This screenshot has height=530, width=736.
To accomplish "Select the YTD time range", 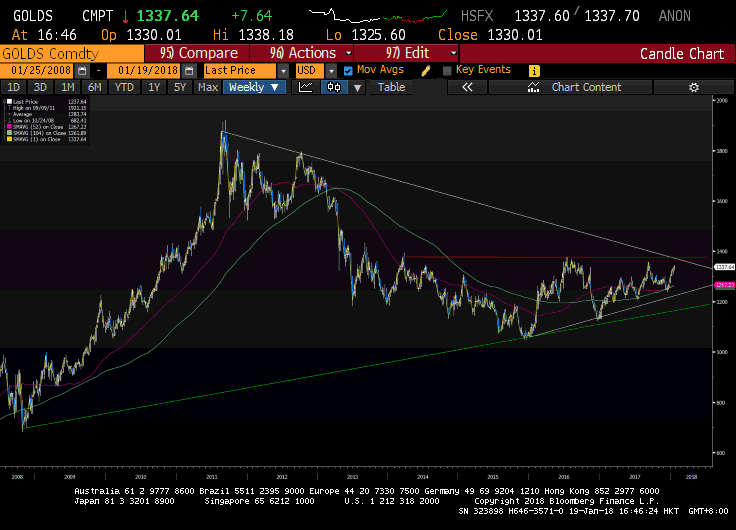I will (x=124, y=87).
